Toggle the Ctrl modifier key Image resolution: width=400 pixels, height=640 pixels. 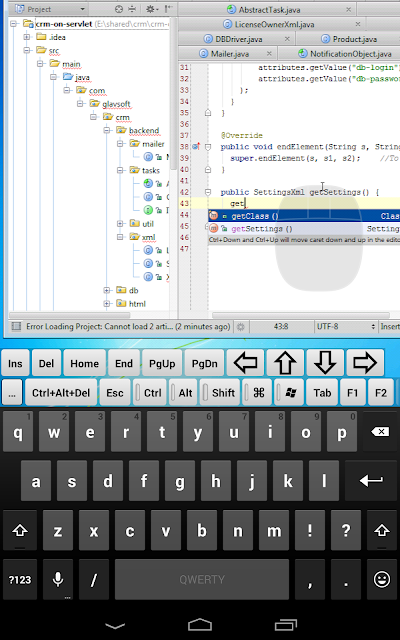150,393
